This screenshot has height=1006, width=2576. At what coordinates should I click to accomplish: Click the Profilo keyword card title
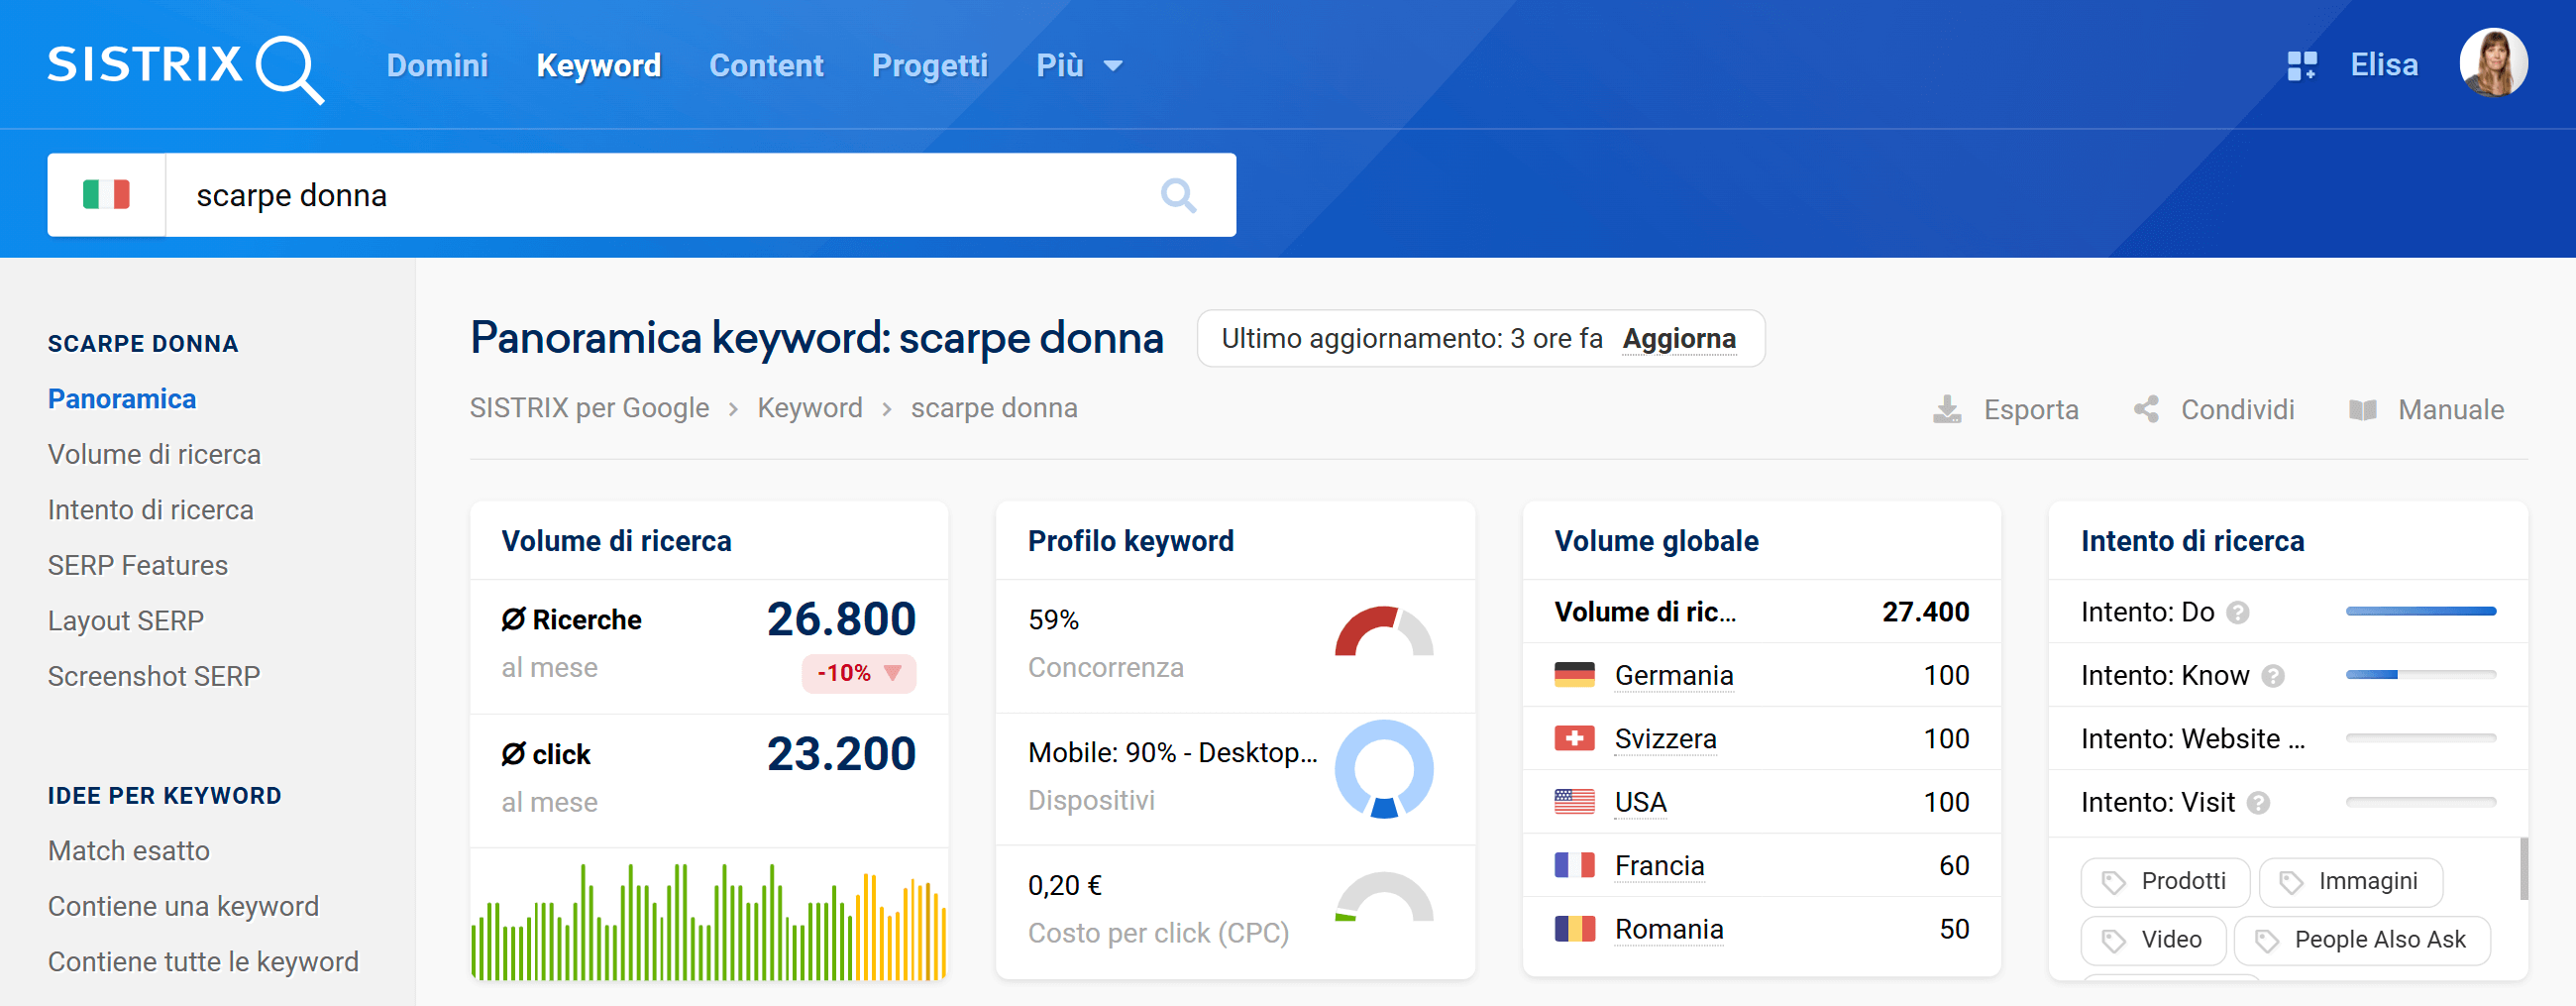point(1130,541)
